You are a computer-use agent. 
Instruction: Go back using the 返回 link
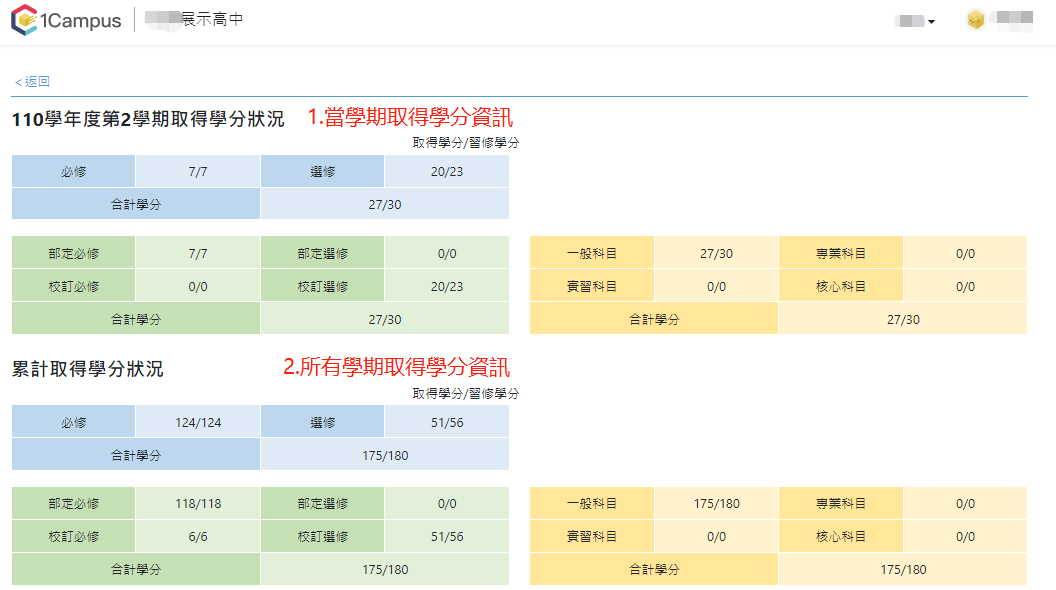[x=32, y=81]
